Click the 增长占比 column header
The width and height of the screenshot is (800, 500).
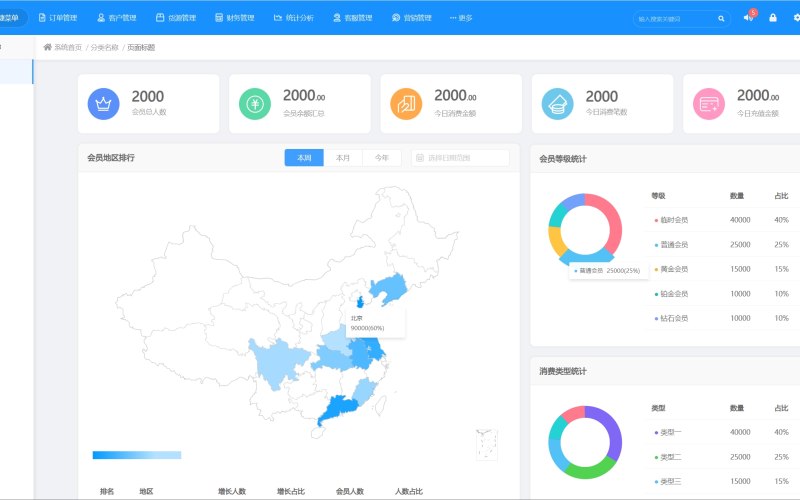coord(291,491)
